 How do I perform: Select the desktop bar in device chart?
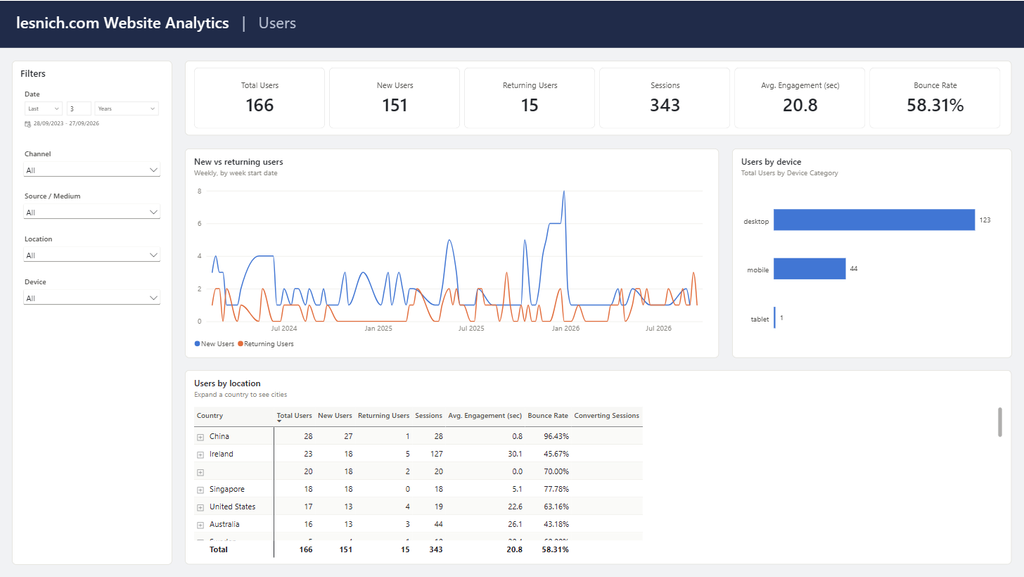[874, 220]
